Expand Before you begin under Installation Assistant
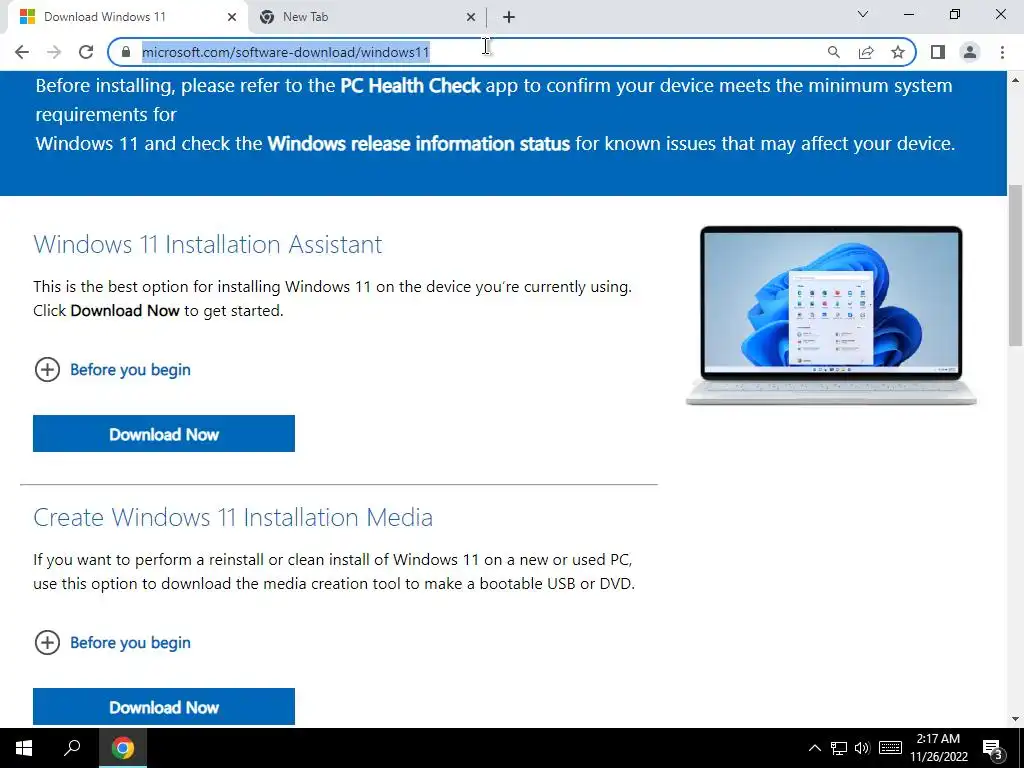 (112, 370)
